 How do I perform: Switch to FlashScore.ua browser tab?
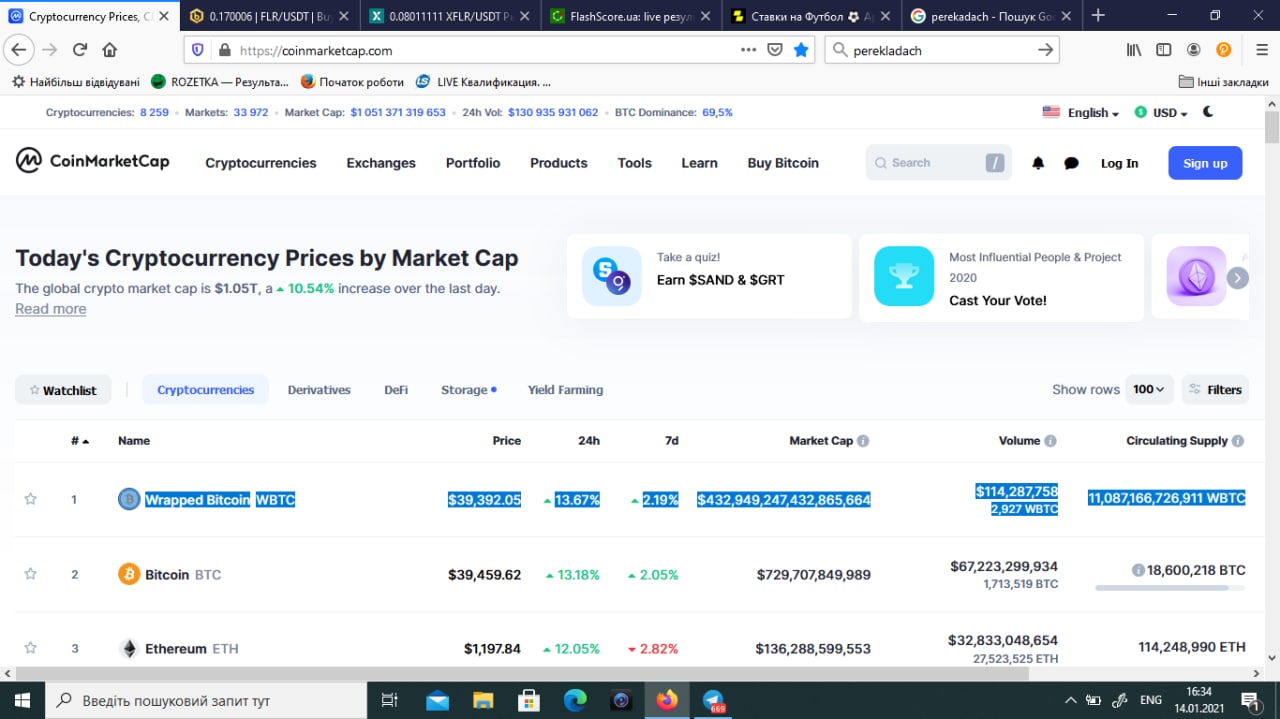click(632, 16)
